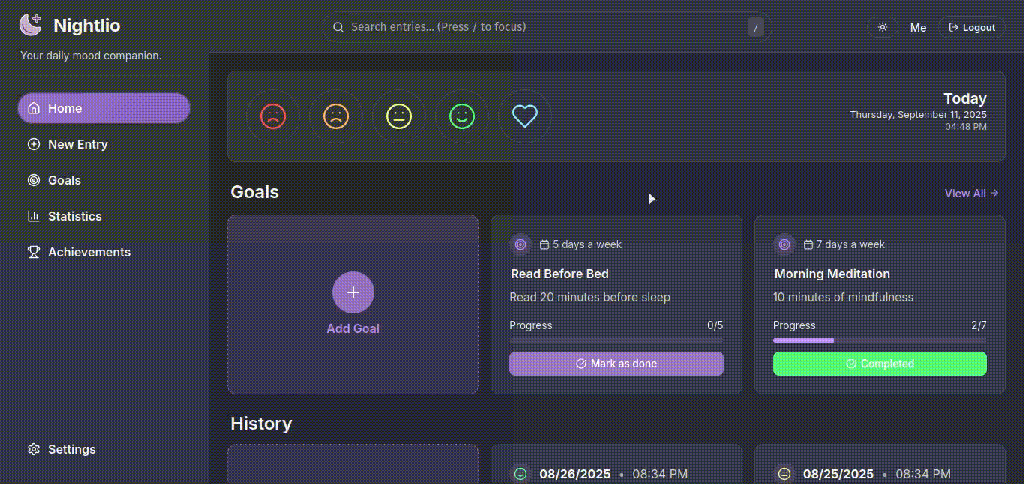Pick the yellow neutral mood face

[x=399, y=117]
